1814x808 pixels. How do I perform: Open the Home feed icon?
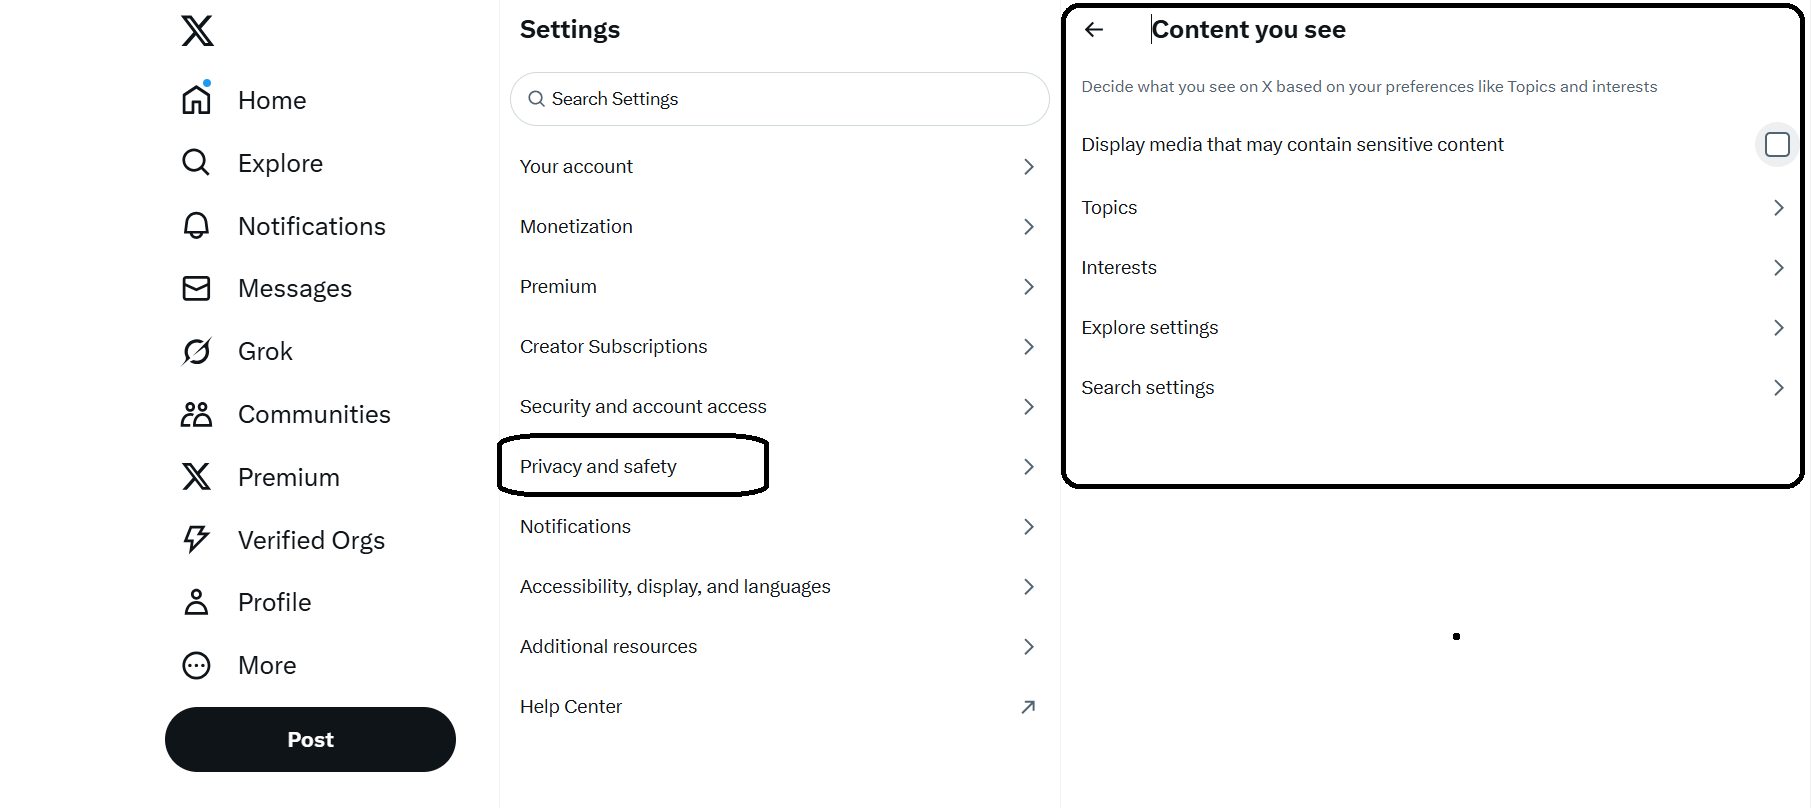click(196, 99)
